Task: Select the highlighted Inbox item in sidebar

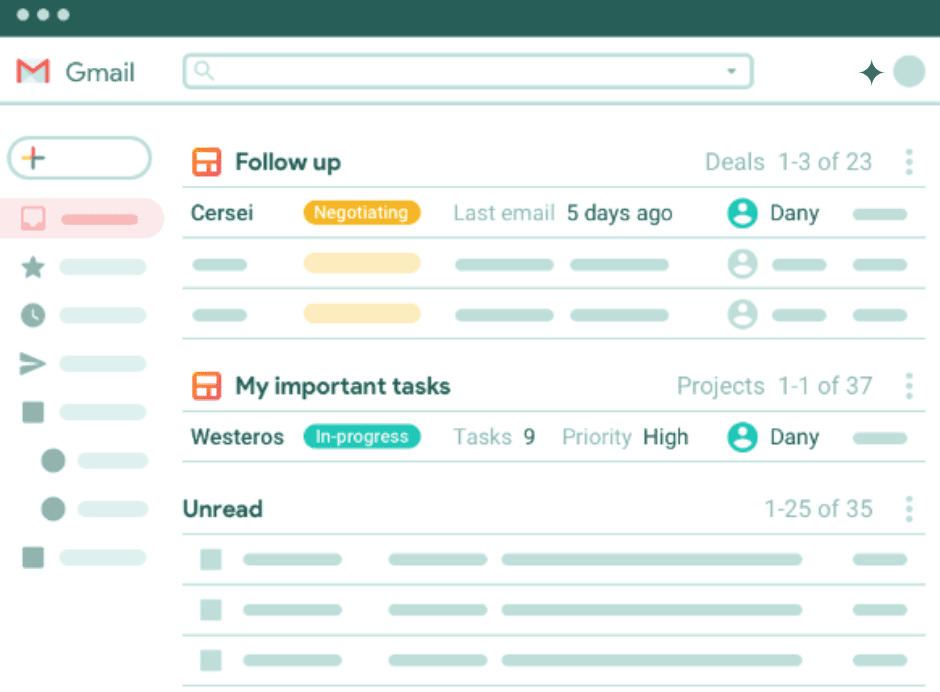Action: (84, 218)
